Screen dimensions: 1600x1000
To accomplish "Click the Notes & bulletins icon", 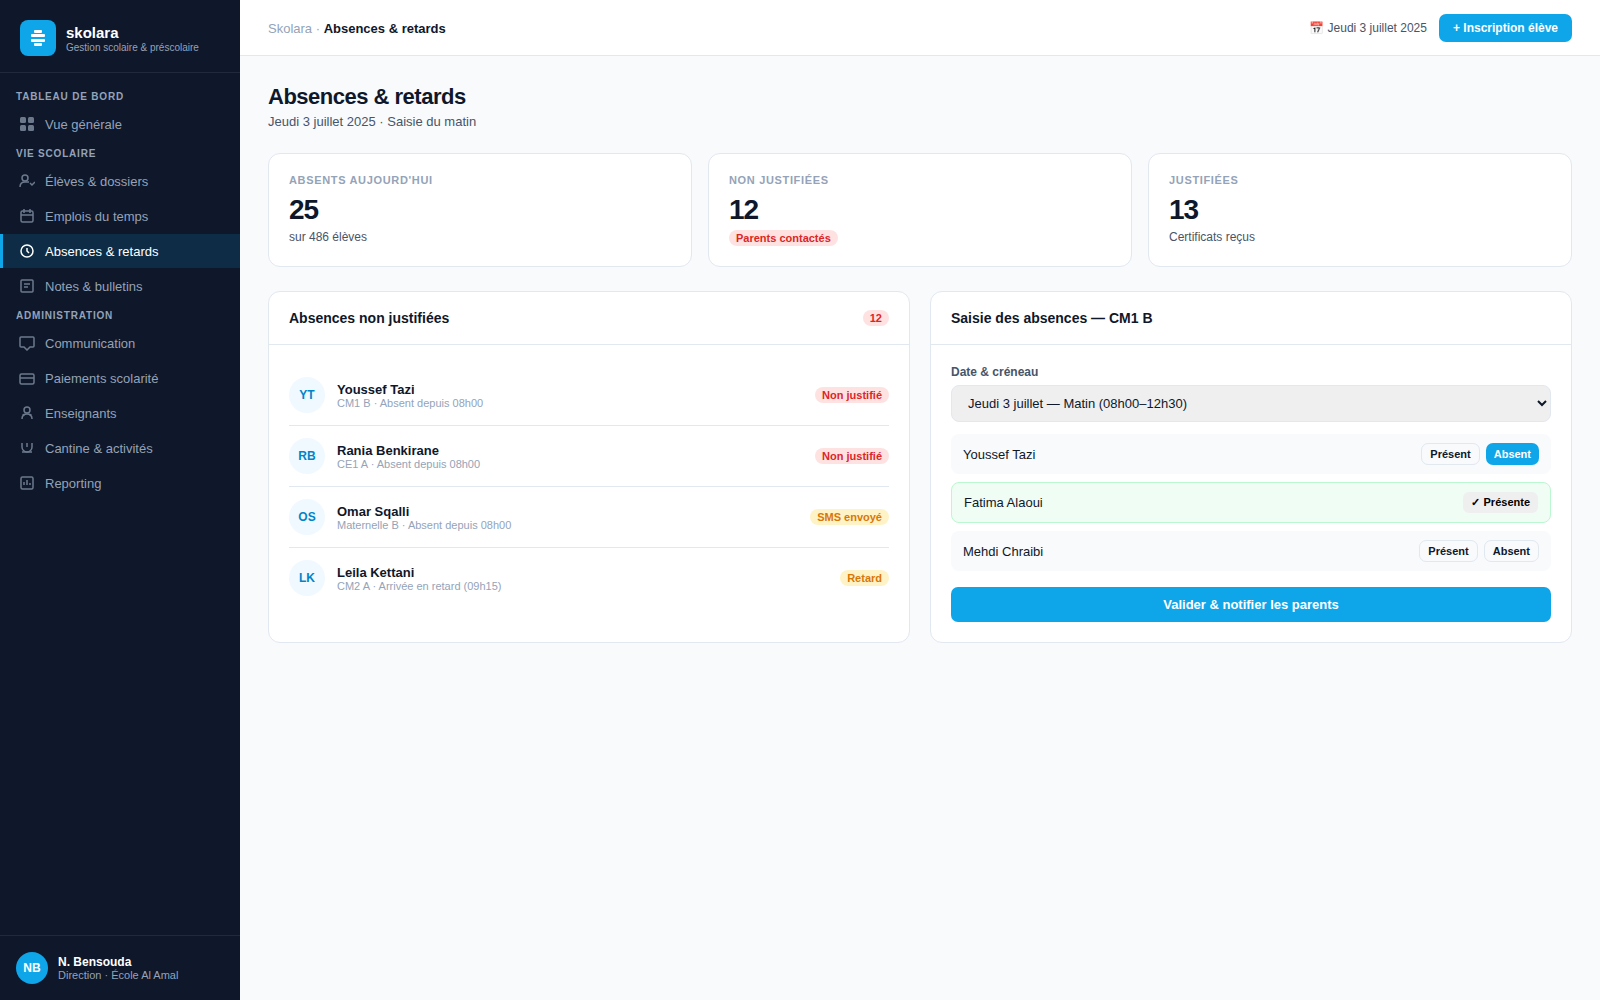I will click(x=27, y=286).
